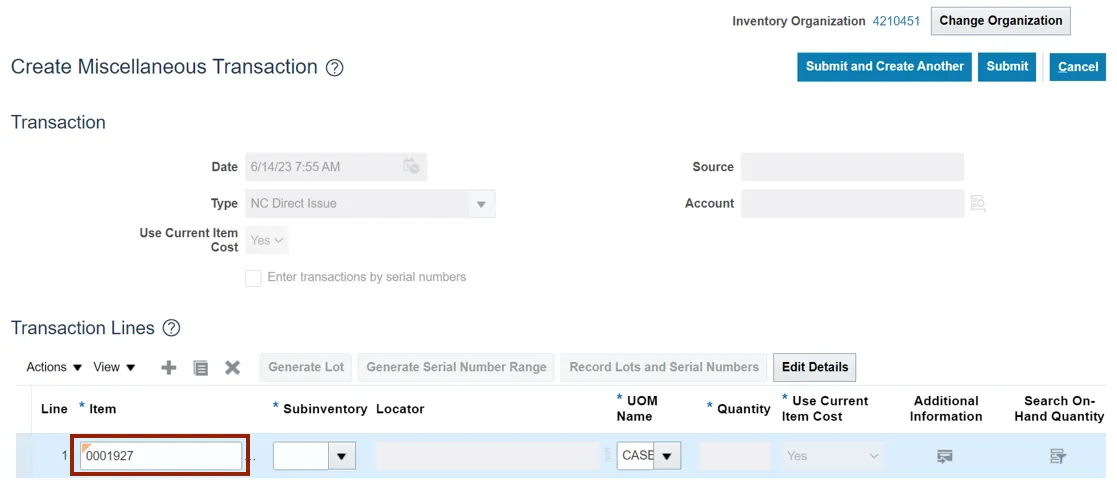Expand the UOM Name dropdown
Viewport: 1117px width, 483px height.
(x=667, y=456)
